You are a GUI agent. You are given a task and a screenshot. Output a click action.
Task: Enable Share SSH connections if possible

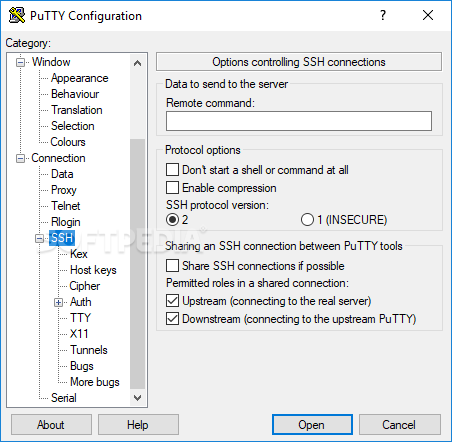(172, 266)
